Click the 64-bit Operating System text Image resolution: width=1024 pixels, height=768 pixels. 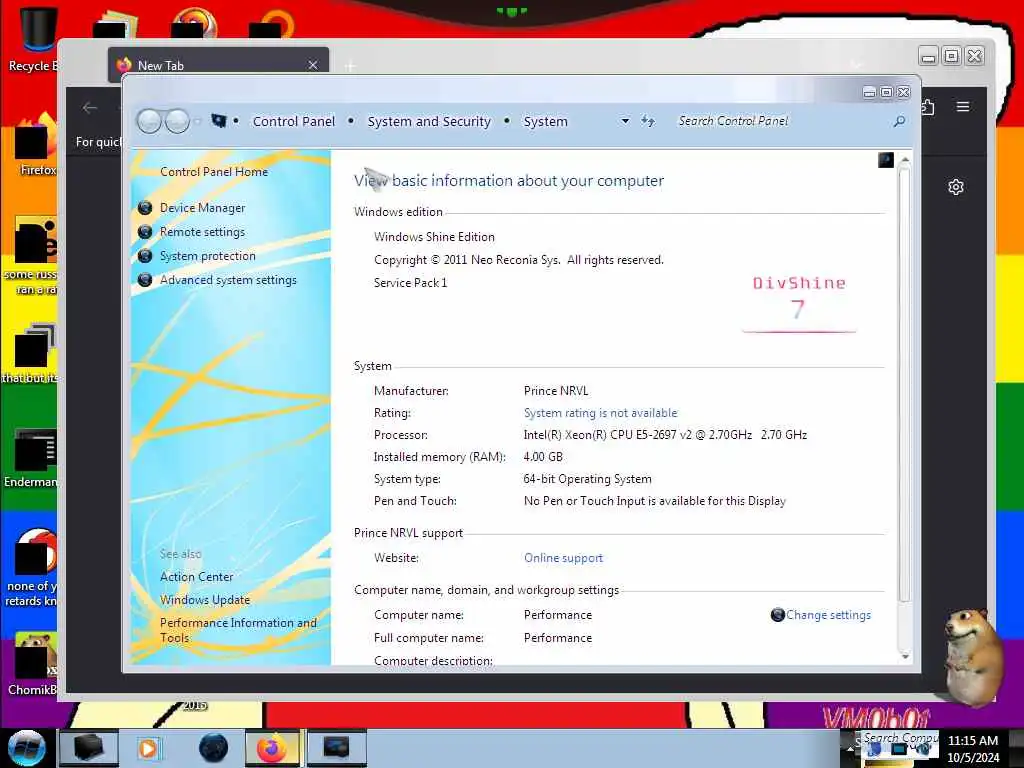(x=587, y=479)
